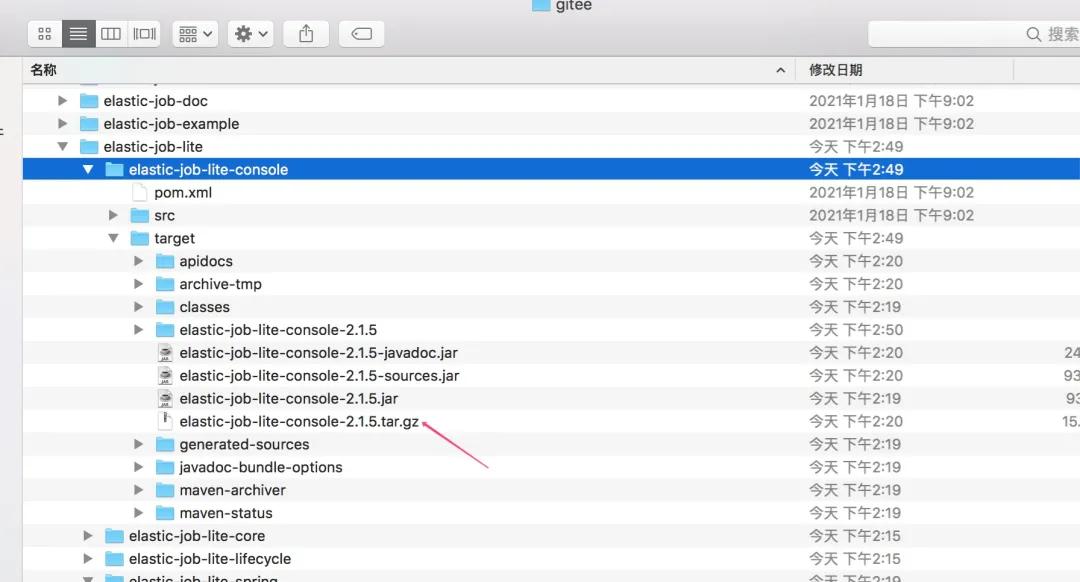Switch to list view mode
The image size is (1080, 582).
click(78, 34)
